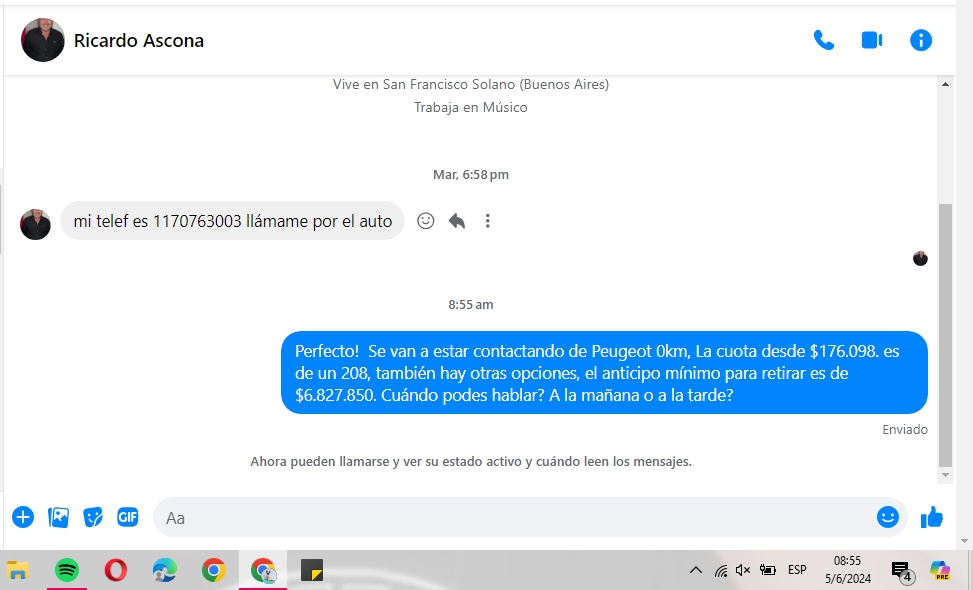973x590 pixels.
Task: Click 'Vive en San Francisco Solano' text
Action: 471,84
